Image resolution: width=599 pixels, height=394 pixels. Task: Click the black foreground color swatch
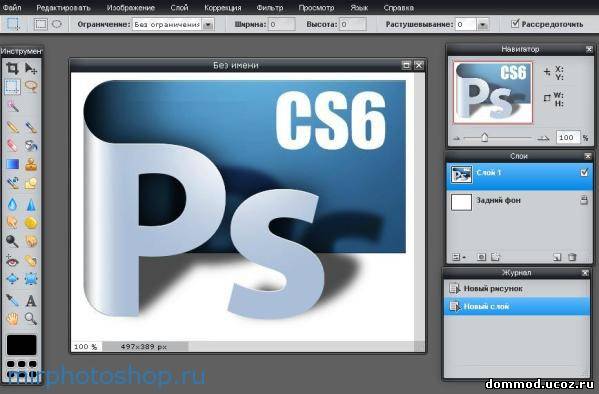click(x=21, y=345)
